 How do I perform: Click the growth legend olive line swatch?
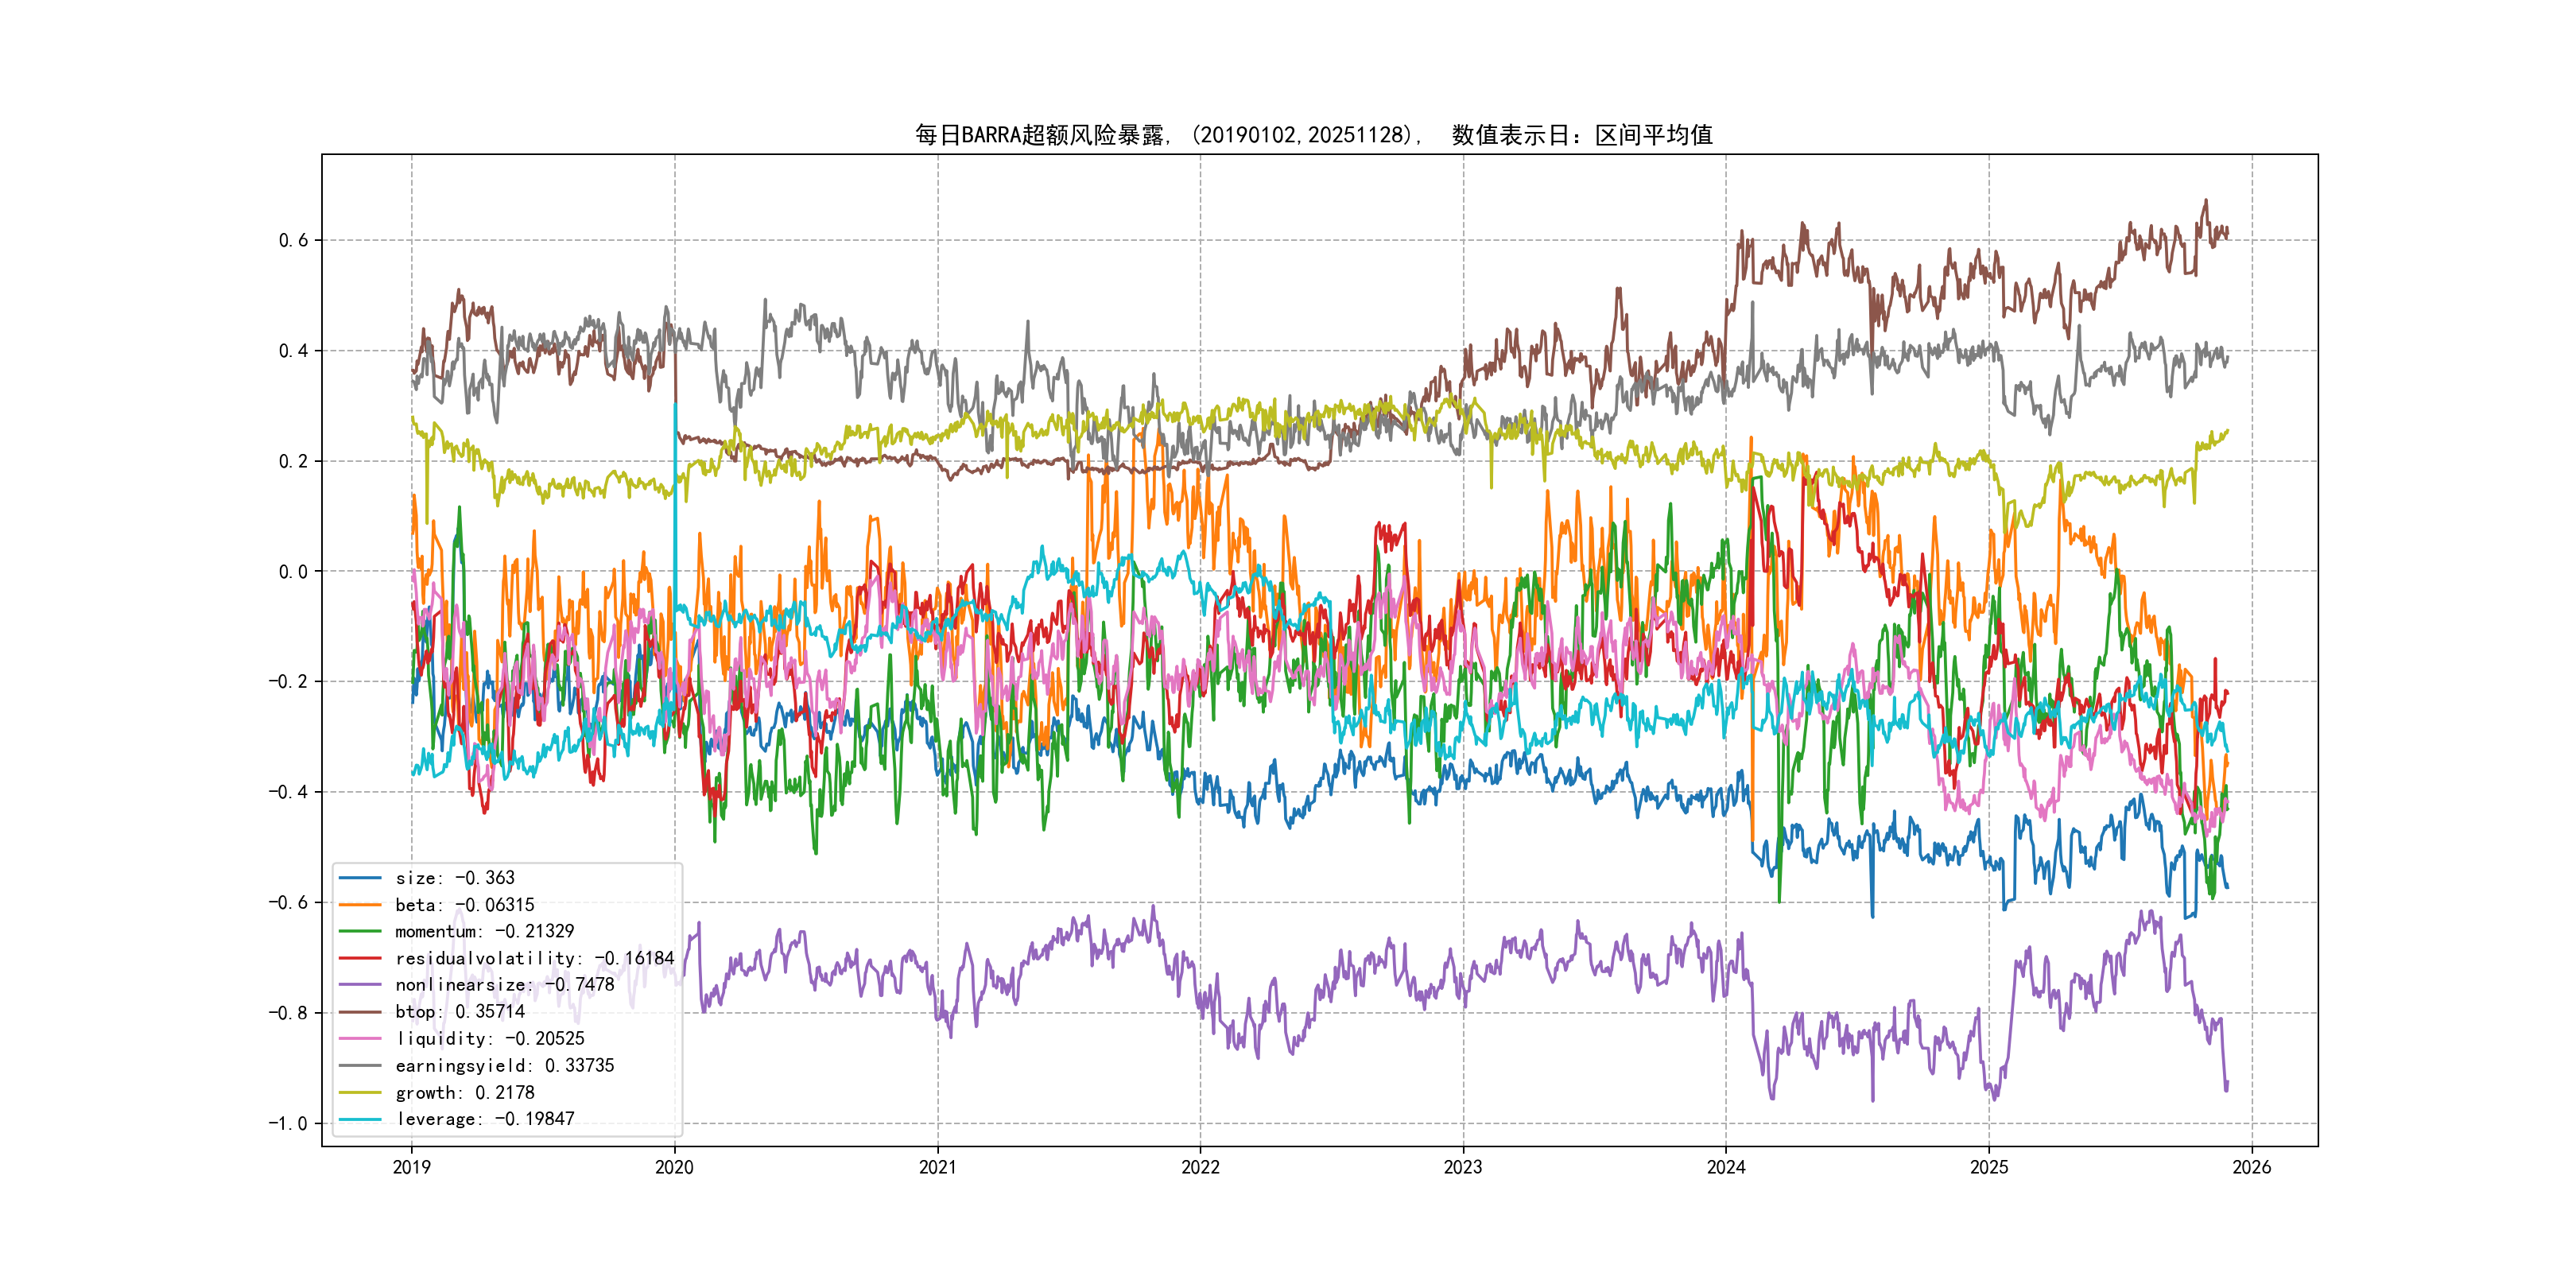360,1093
